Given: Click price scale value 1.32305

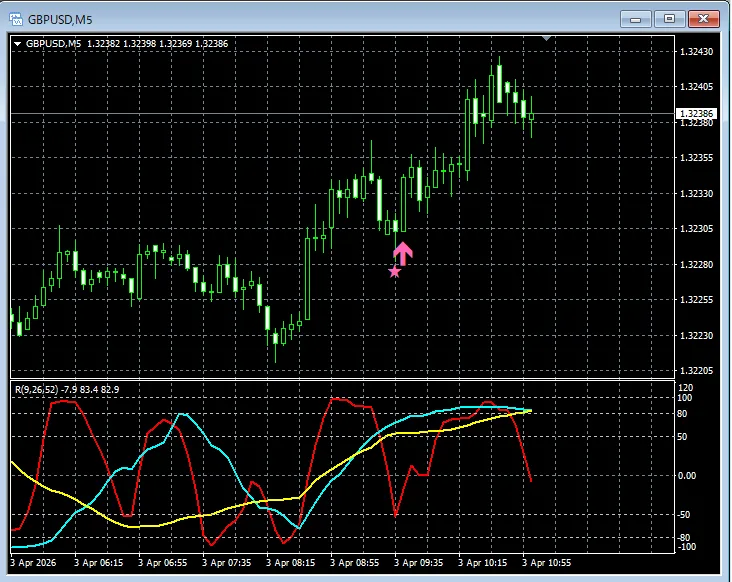Looking at the screenshot, I should (x=697, y=229).
